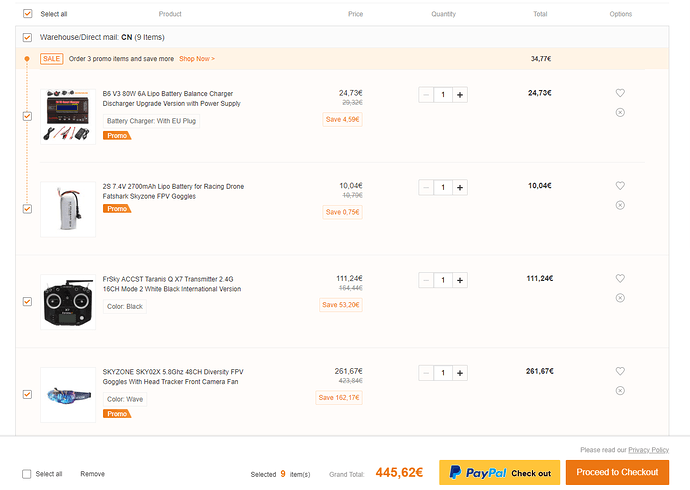Click Proceed to Checkout button
This screenshot has height=490, width=690.
(617, 472)
